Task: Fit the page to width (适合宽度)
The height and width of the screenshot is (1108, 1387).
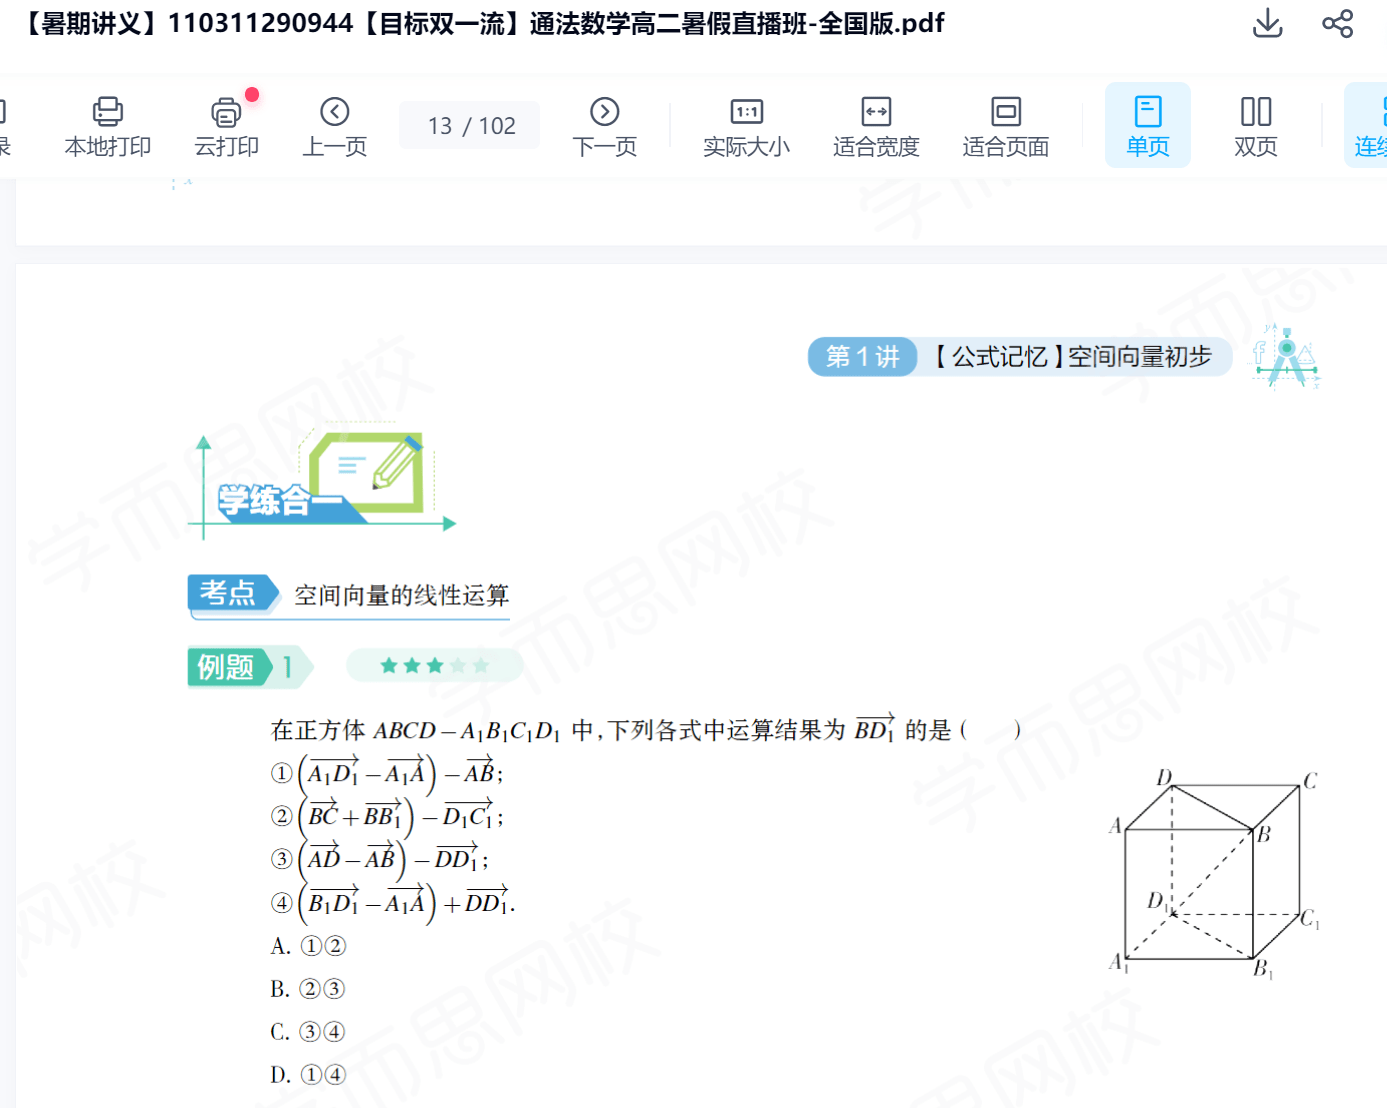Action: tap(876, 126)
